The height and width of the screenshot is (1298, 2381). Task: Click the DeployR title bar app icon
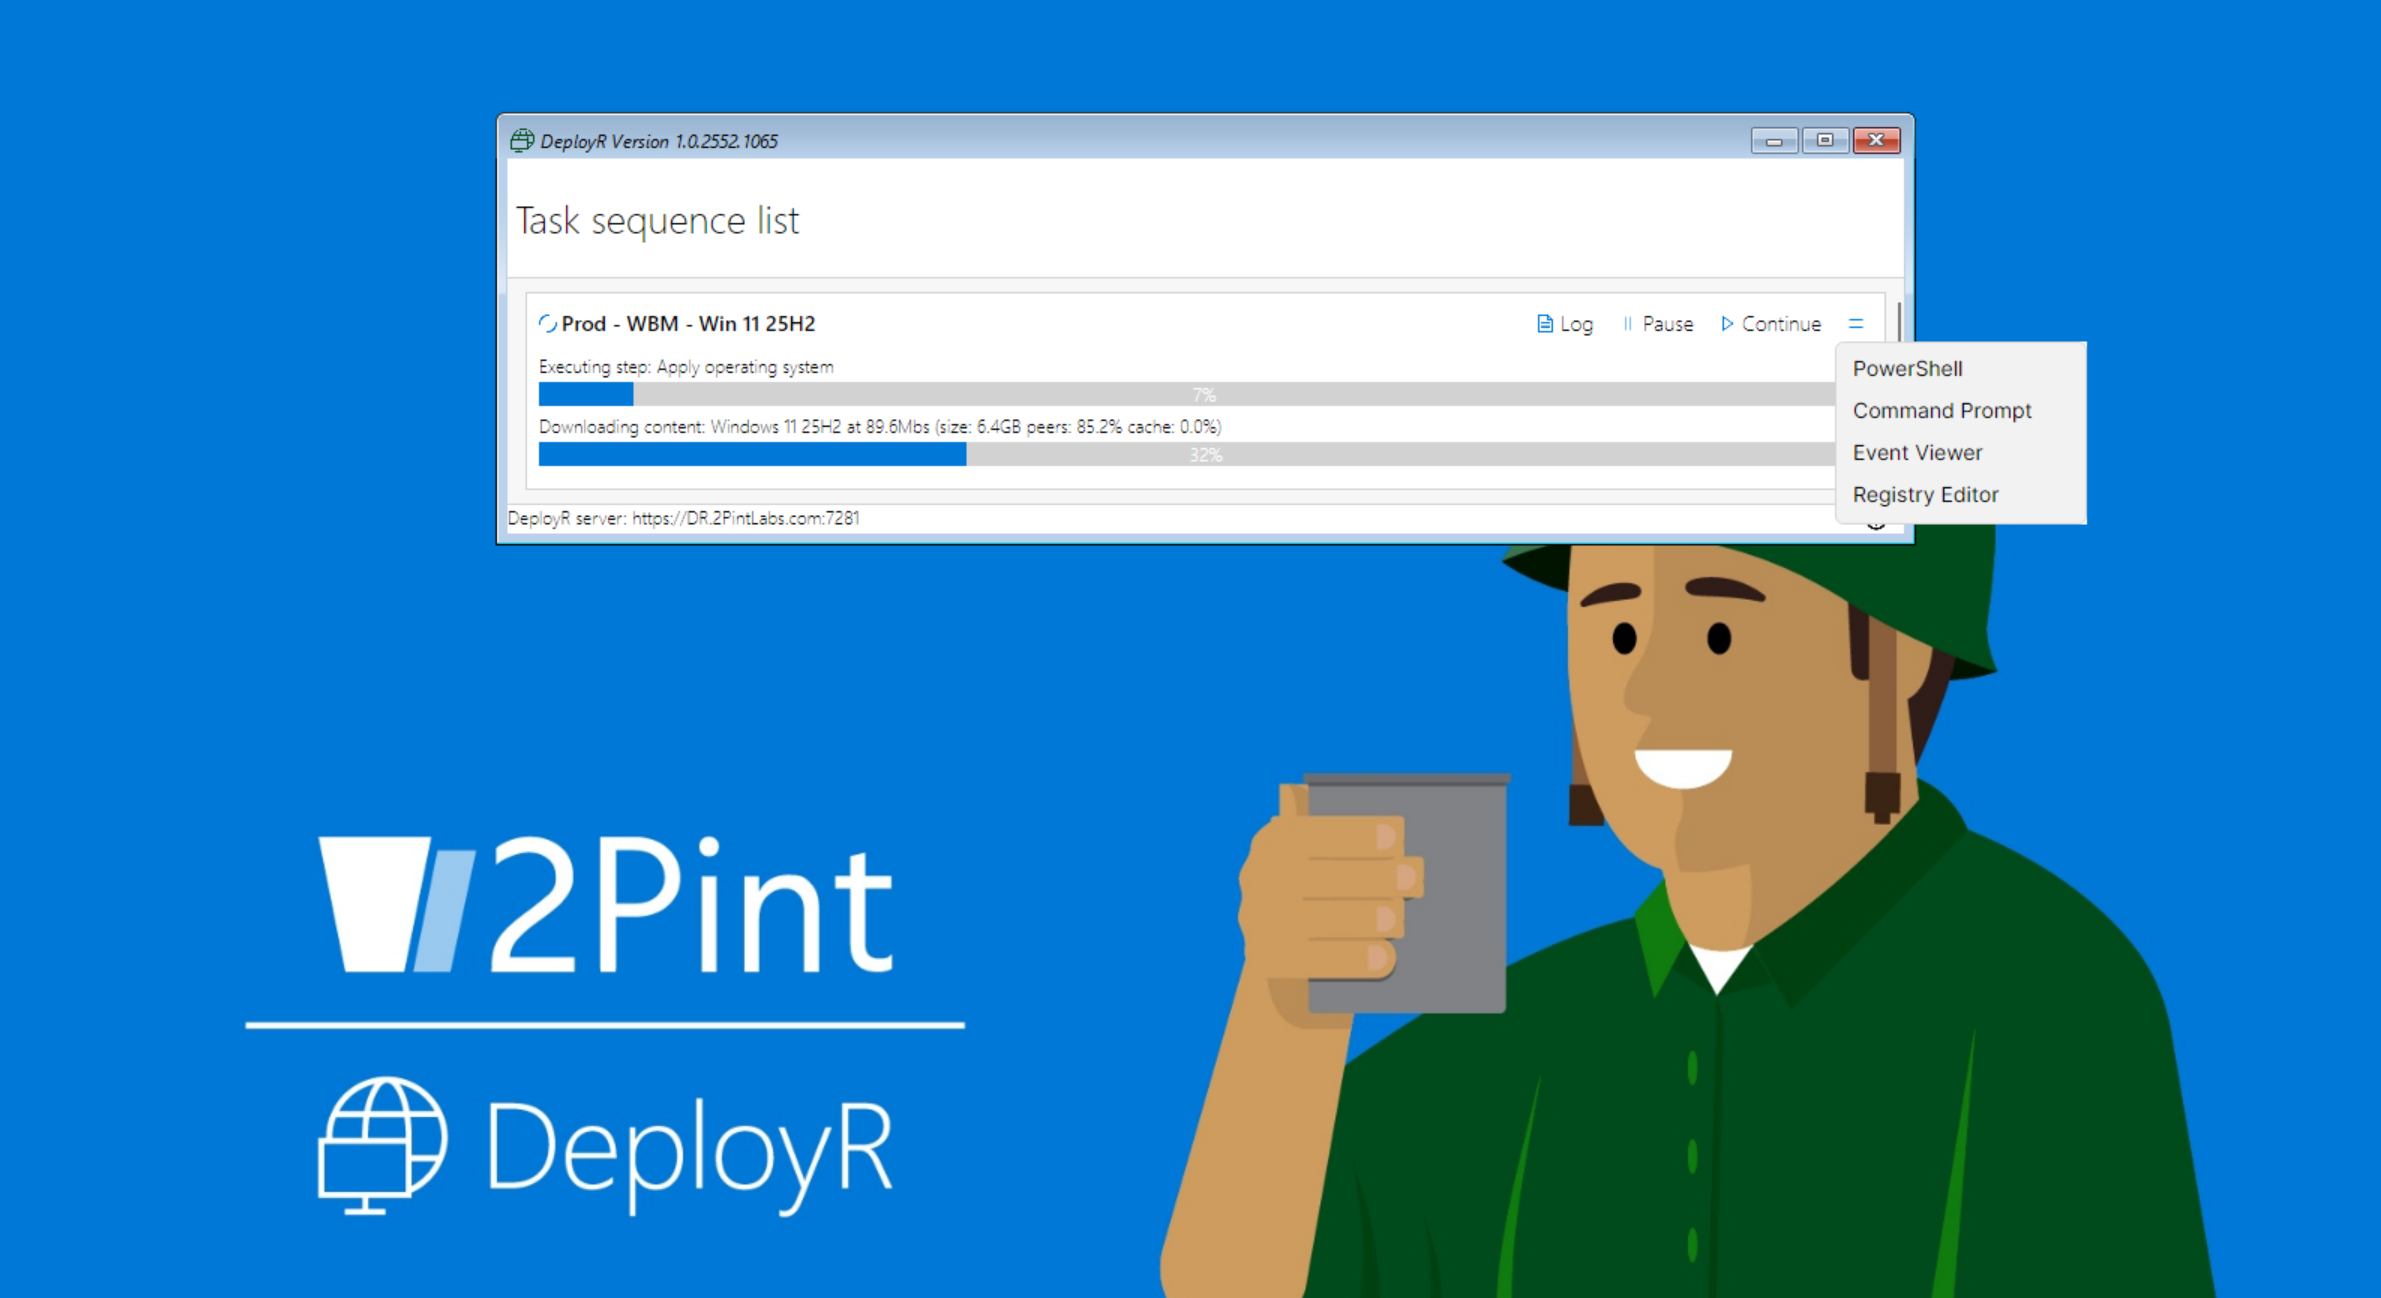click(x=522, y=140)
